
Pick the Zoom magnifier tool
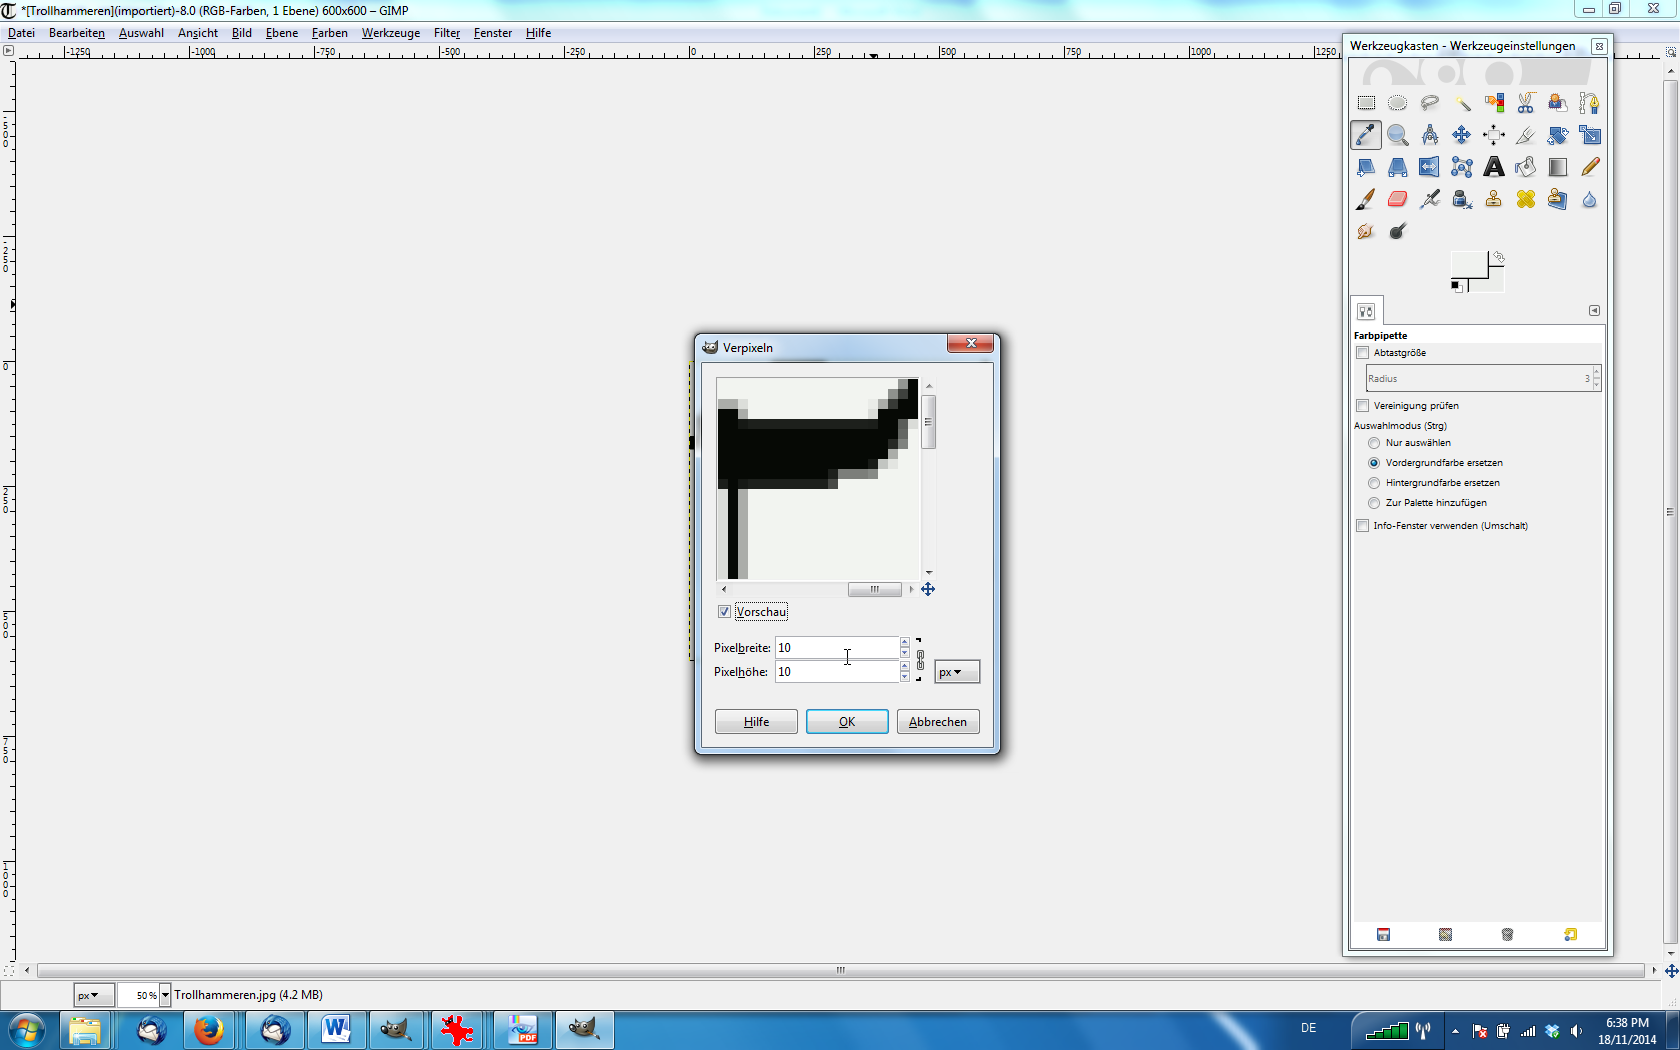coord(1397,135)
